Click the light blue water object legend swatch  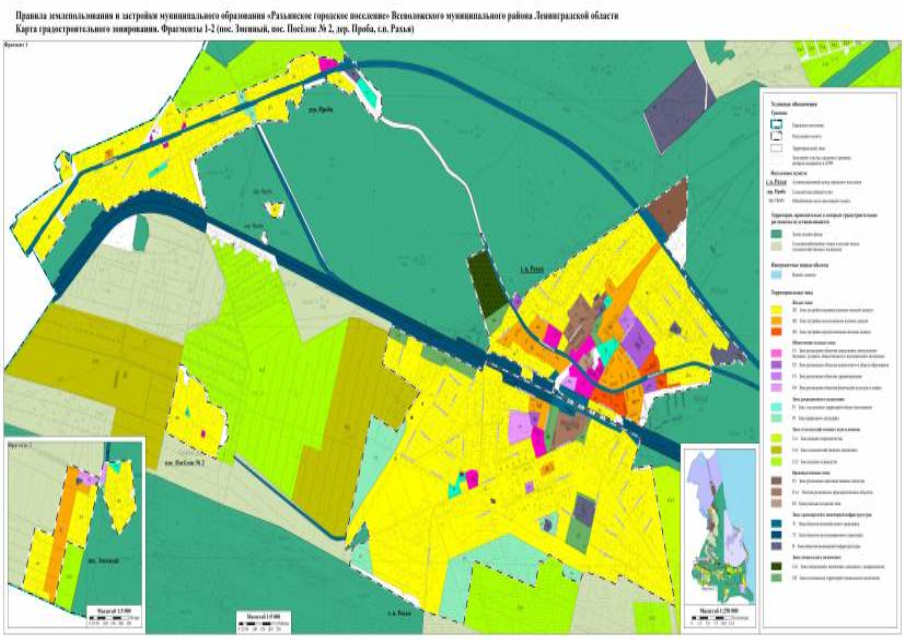coord(777,276)
